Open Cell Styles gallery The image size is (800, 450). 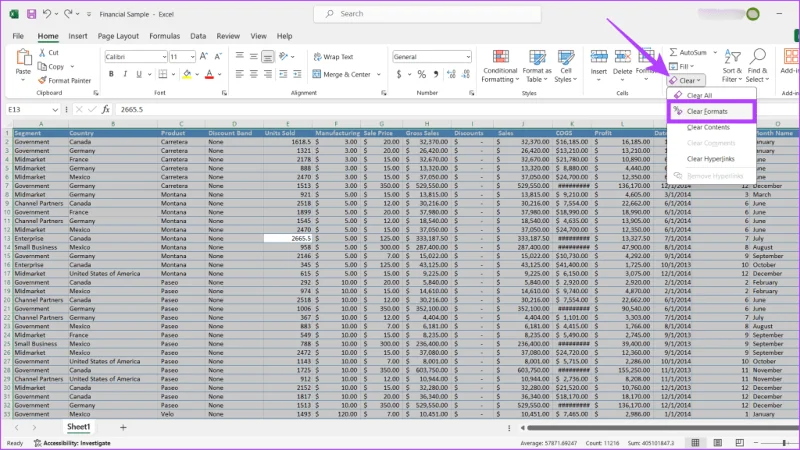566,66
